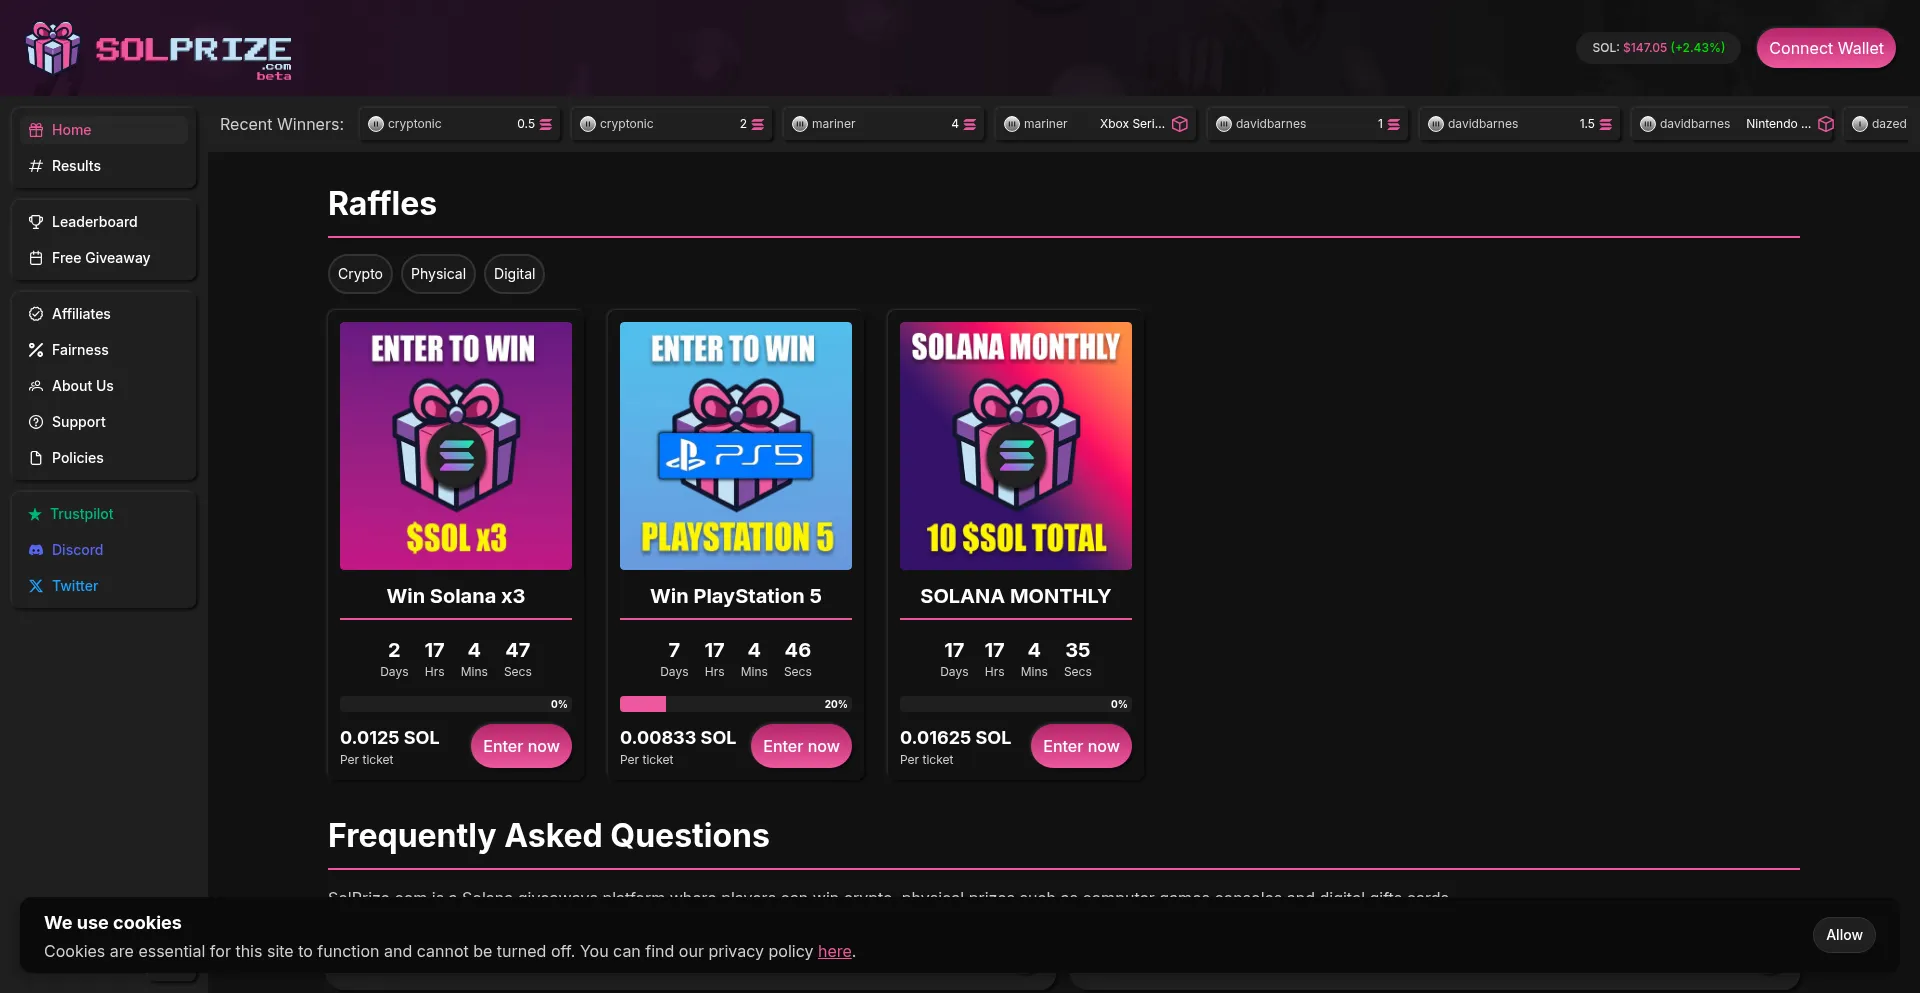This screenshot has height=993, width=1920.
Task: Open the privacy policy here link
Action: click(x=834, y=951)
